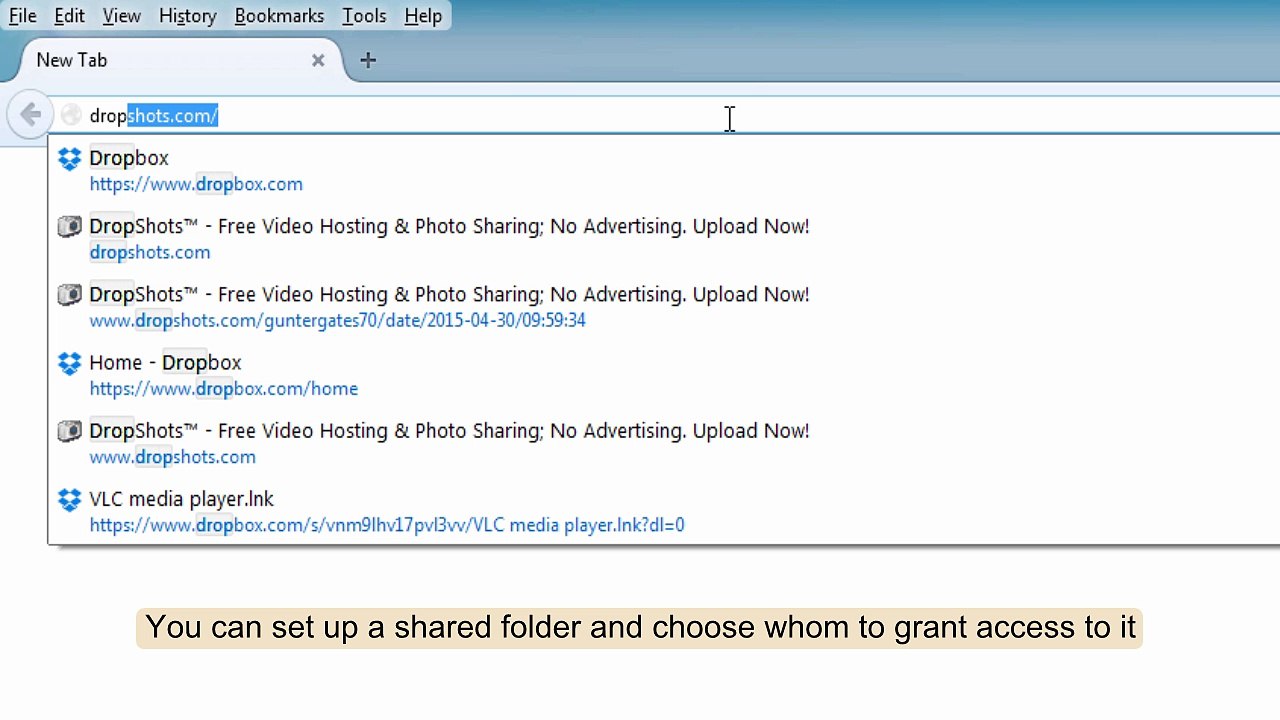Choose the DropShots suggestion with dropshots.com URL
This screenshot has width=1280, height=720.
tap(664, 238)
